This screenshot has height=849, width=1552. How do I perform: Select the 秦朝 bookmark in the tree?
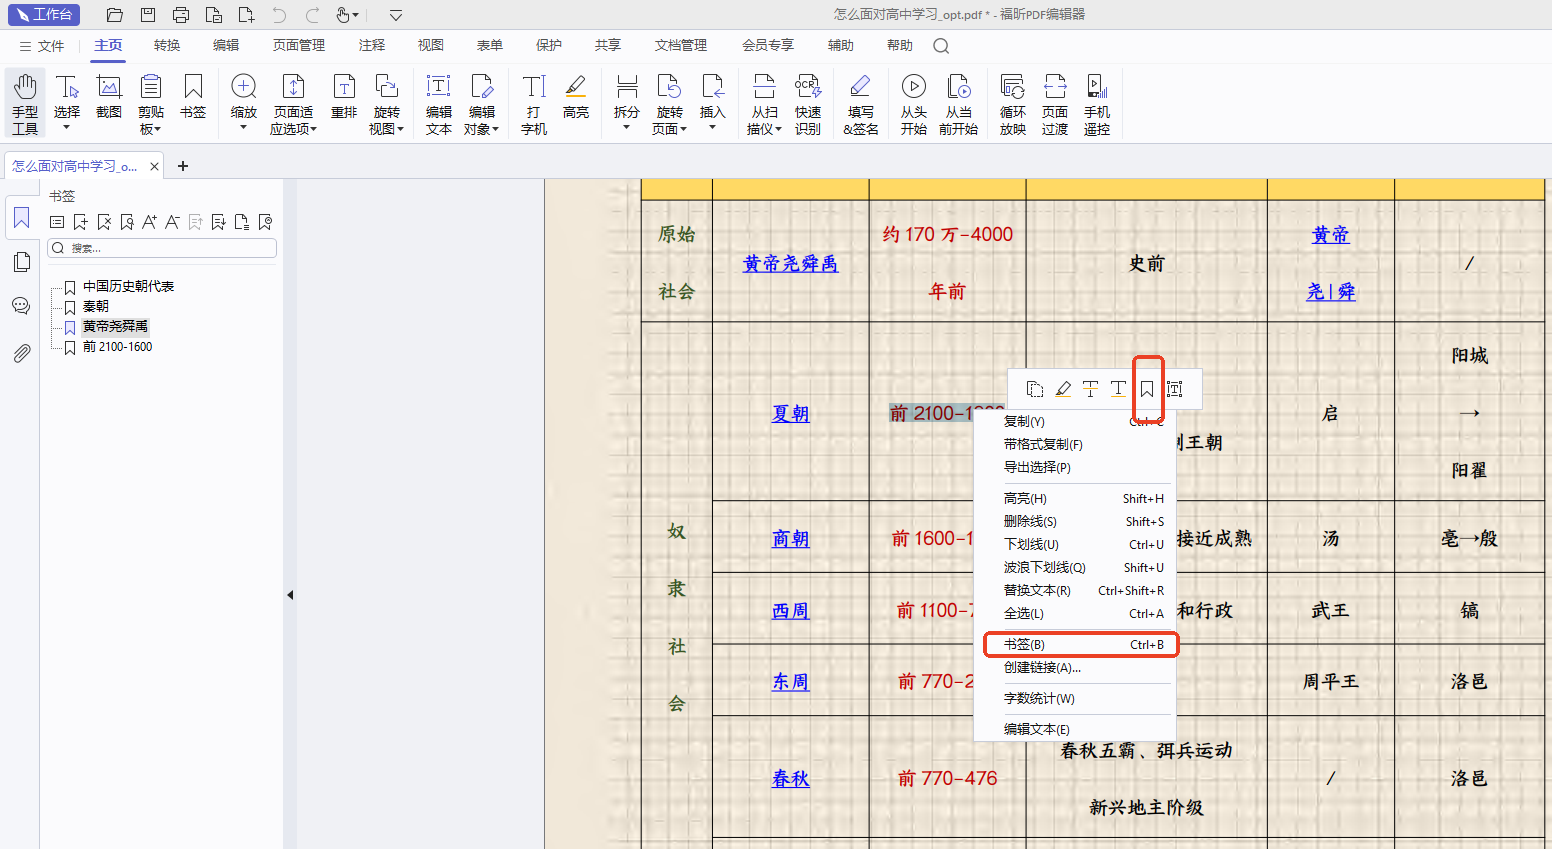pyautogui.click(x=96, y=307)
